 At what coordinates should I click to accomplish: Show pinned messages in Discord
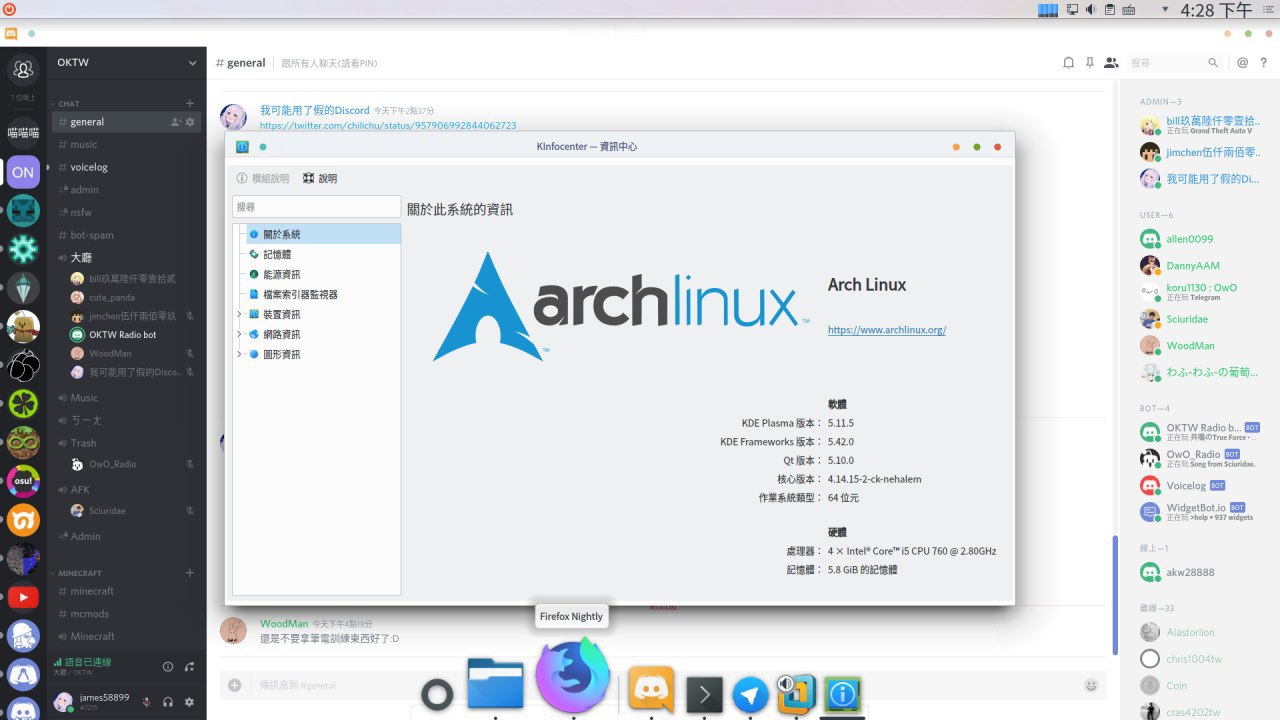point(1089,63)
